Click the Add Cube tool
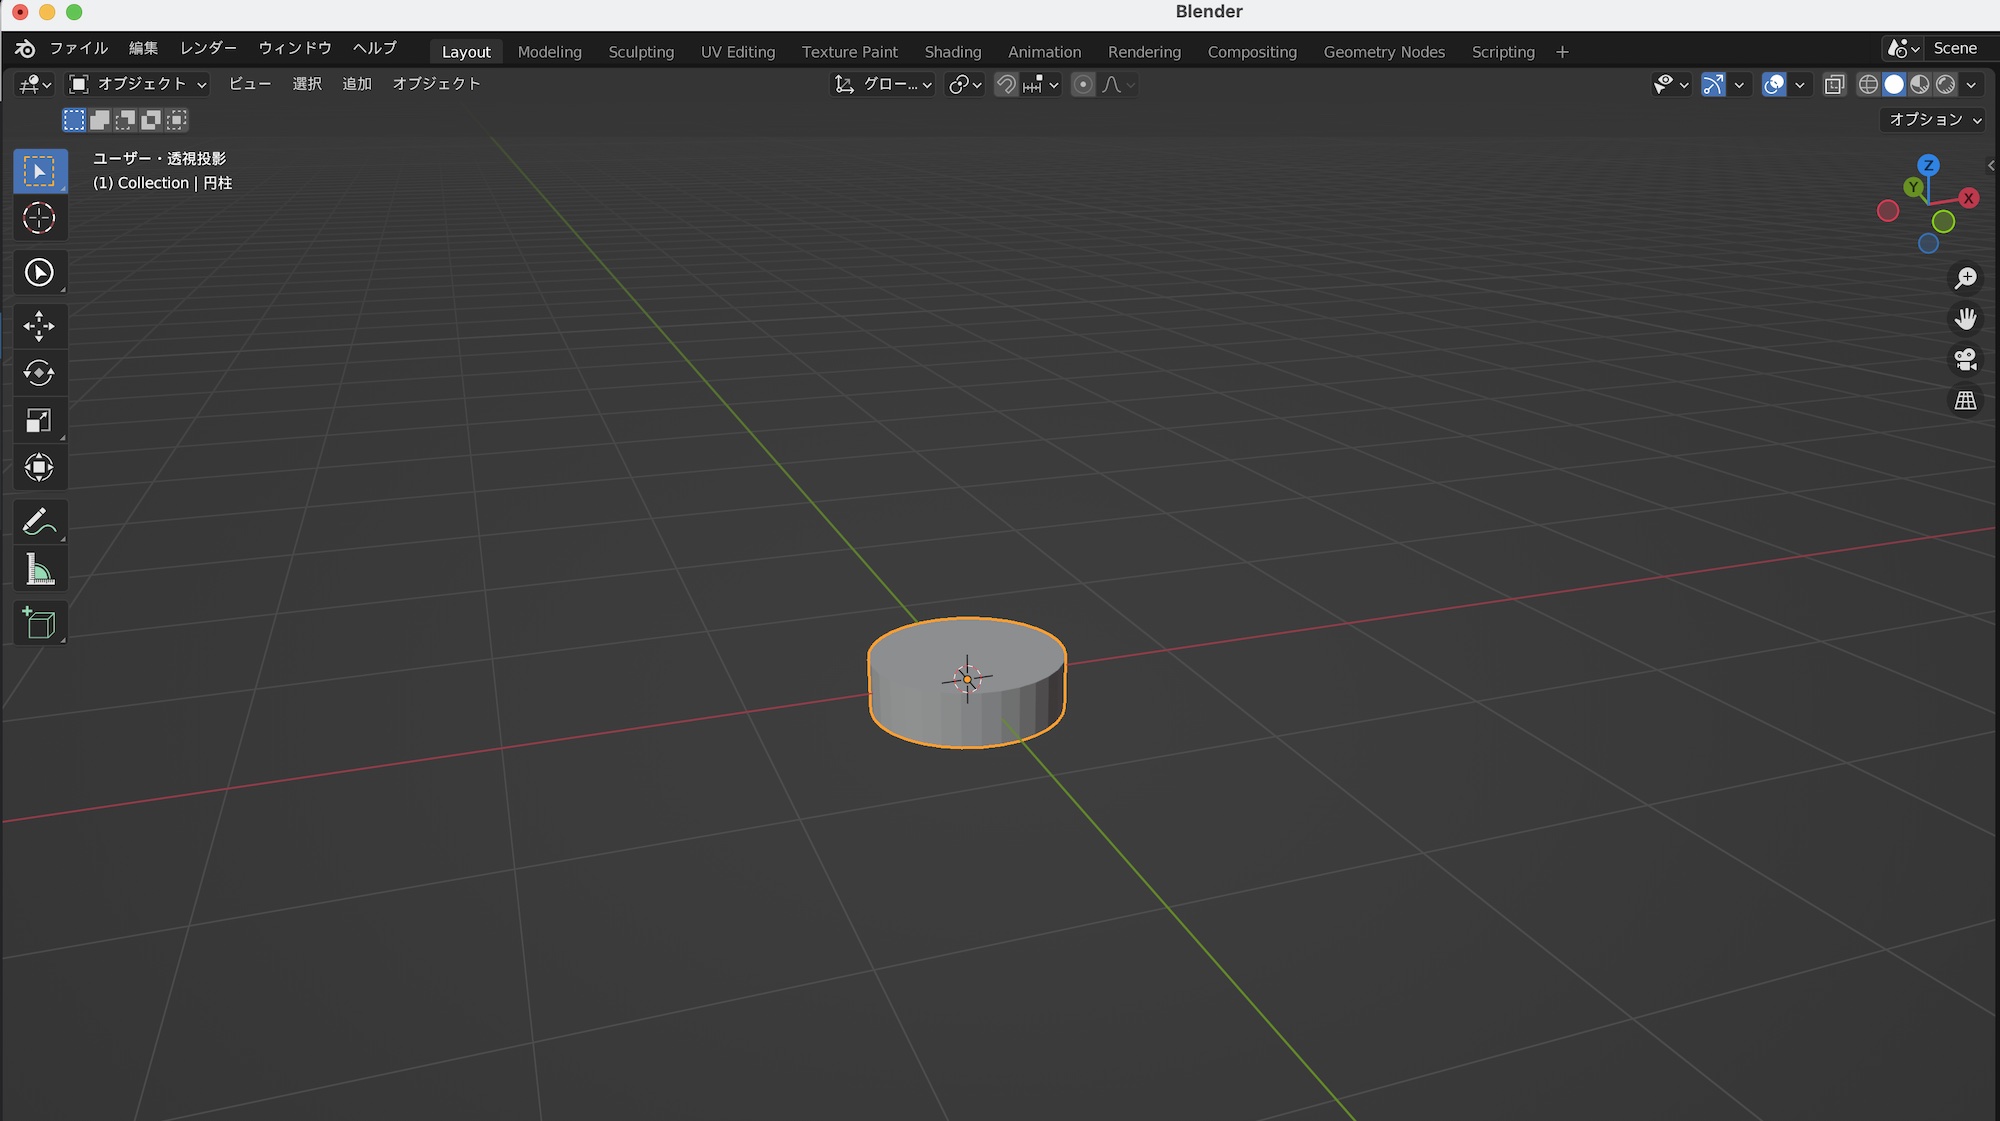 [39, 623]
